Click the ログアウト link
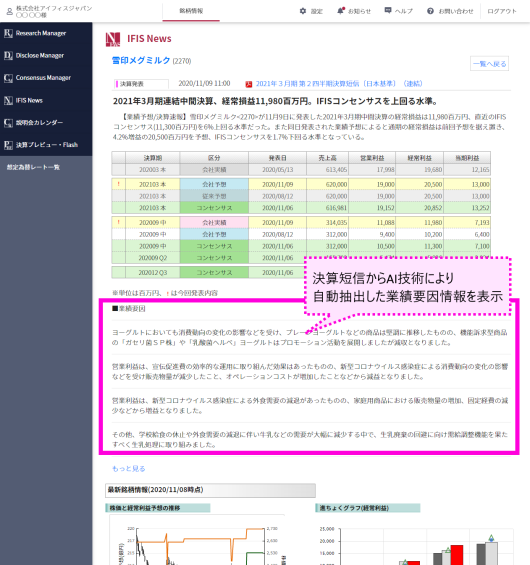This screenshot has width=530, height=565. 502,11
